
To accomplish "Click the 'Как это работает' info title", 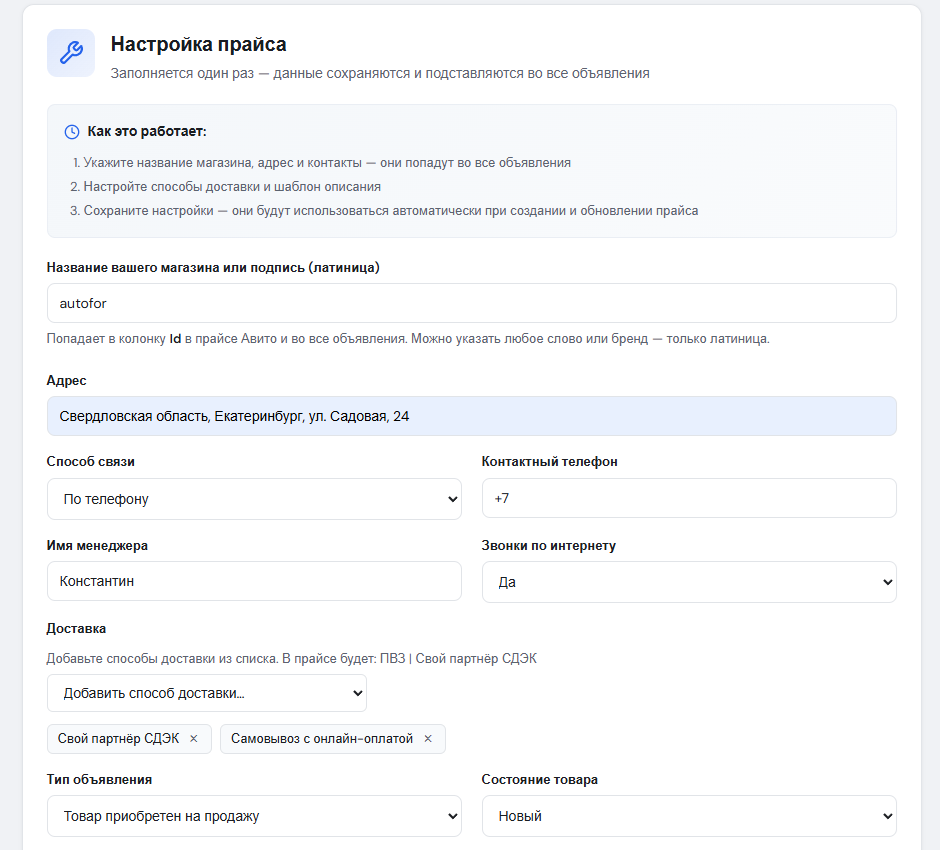I will pos(147,132).
